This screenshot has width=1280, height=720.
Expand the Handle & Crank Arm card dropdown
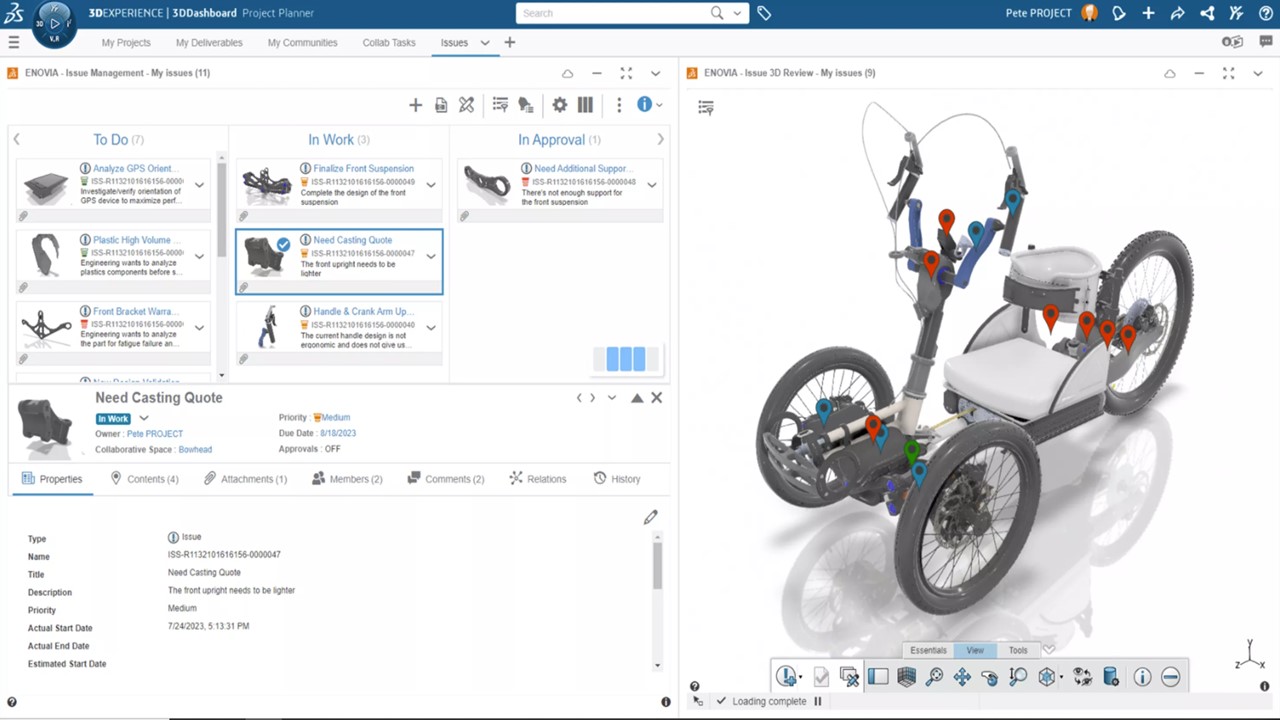click(431, 327)
